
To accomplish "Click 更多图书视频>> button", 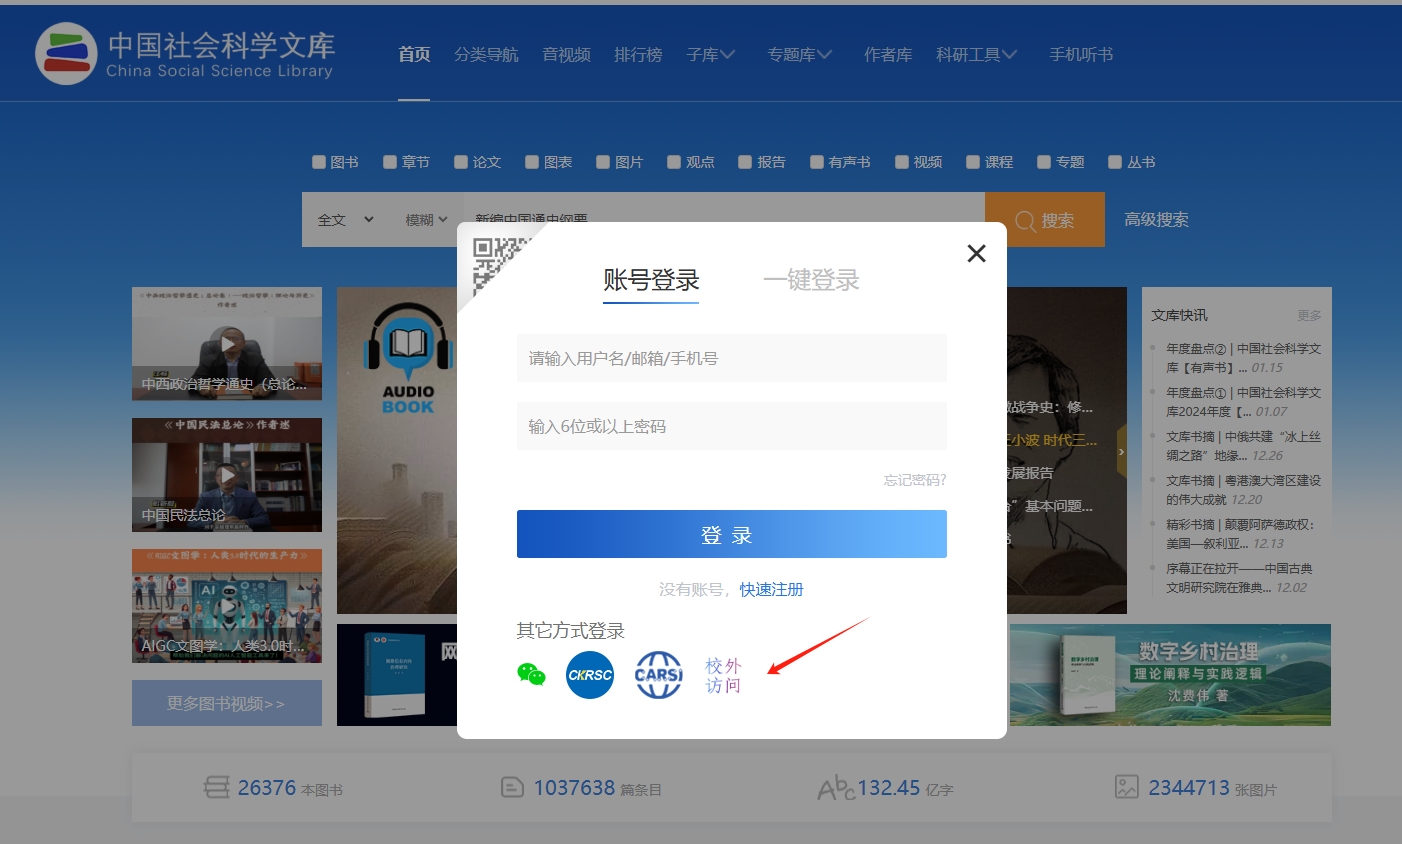I will click(x=227, y=703).
